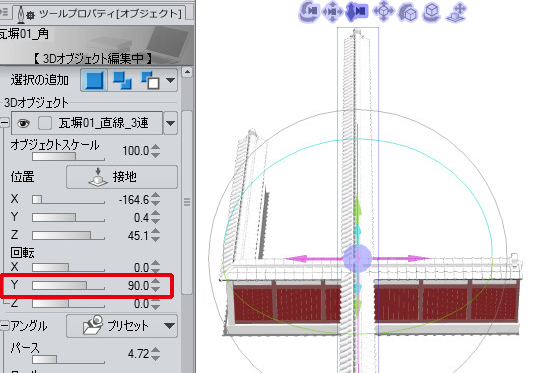Select the camera zoom in-out icon
This screenshot has height=373, width=540.
point(357,11)
